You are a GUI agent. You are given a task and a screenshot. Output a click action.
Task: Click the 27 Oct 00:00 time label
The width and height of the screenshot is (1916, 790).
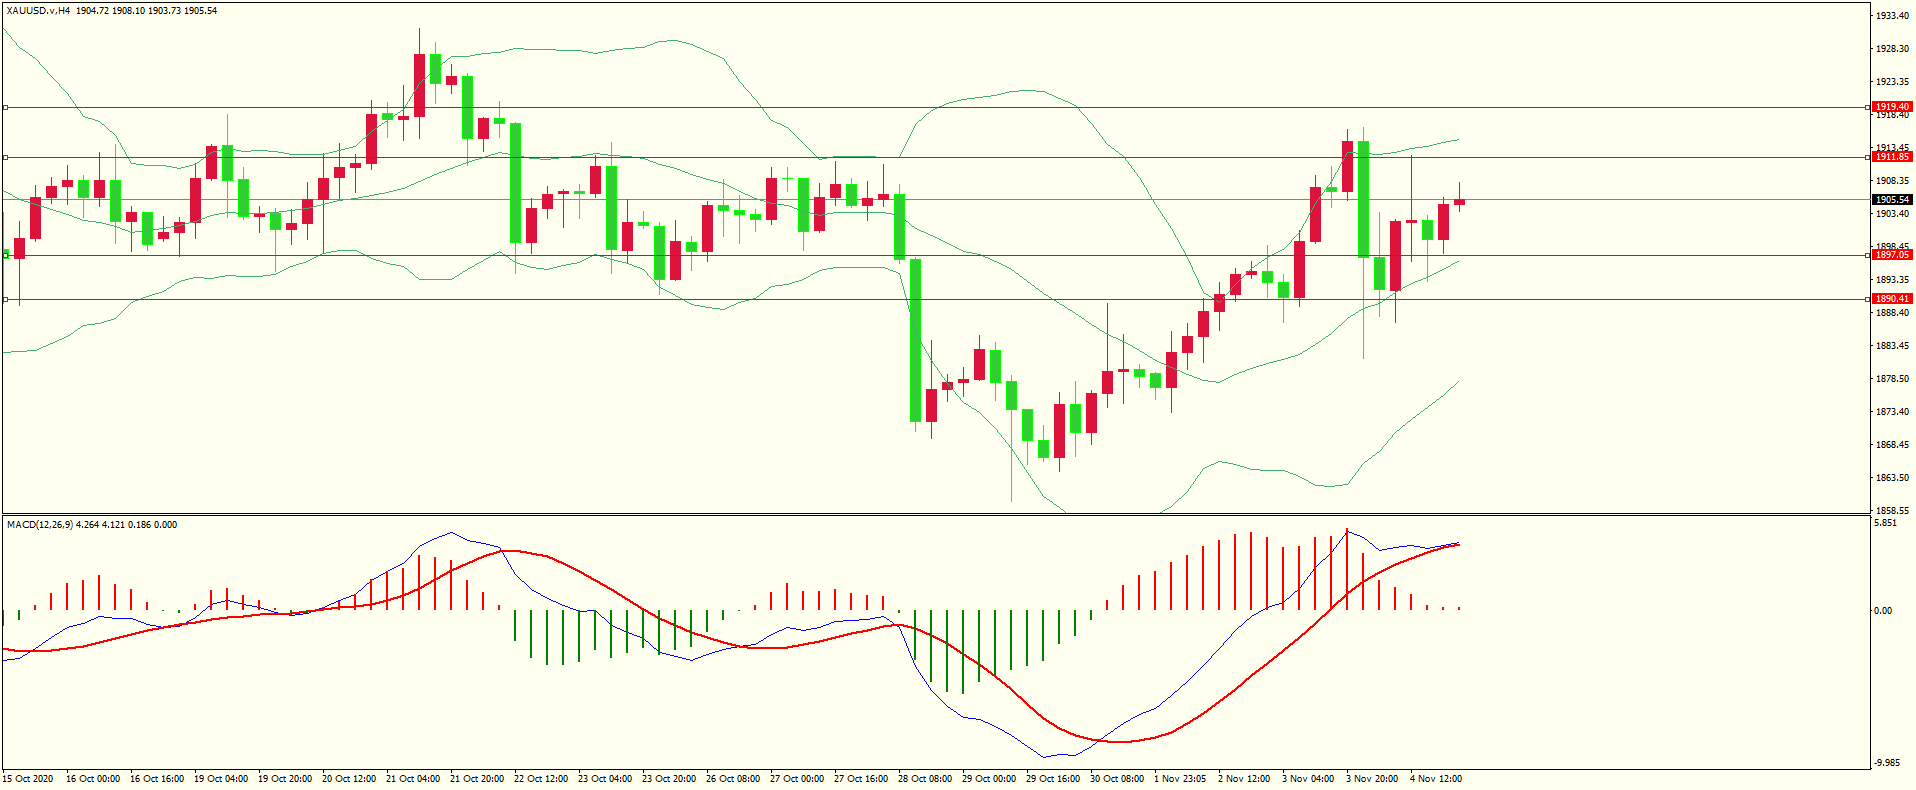pos(797,779)
